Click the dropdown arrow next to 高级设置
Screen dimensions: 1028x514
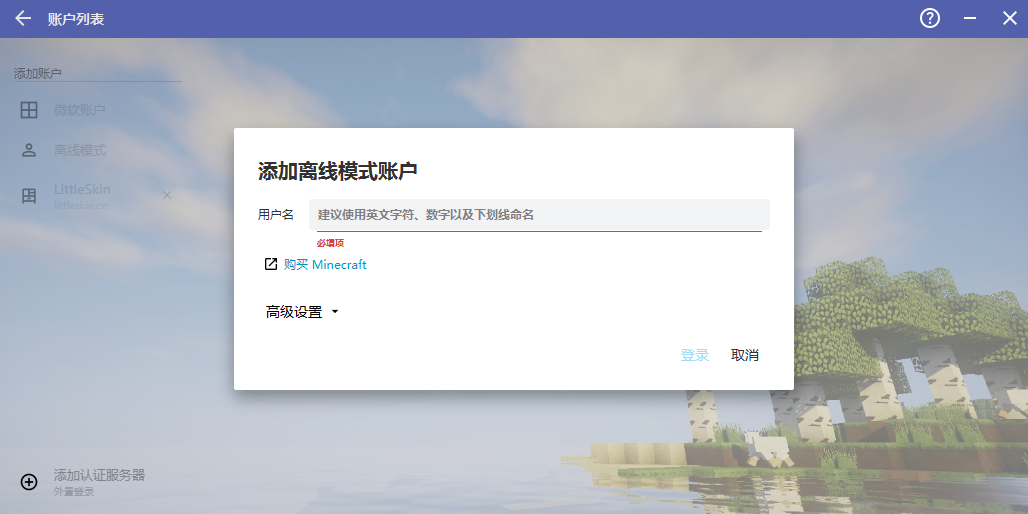tap(335, 312)
